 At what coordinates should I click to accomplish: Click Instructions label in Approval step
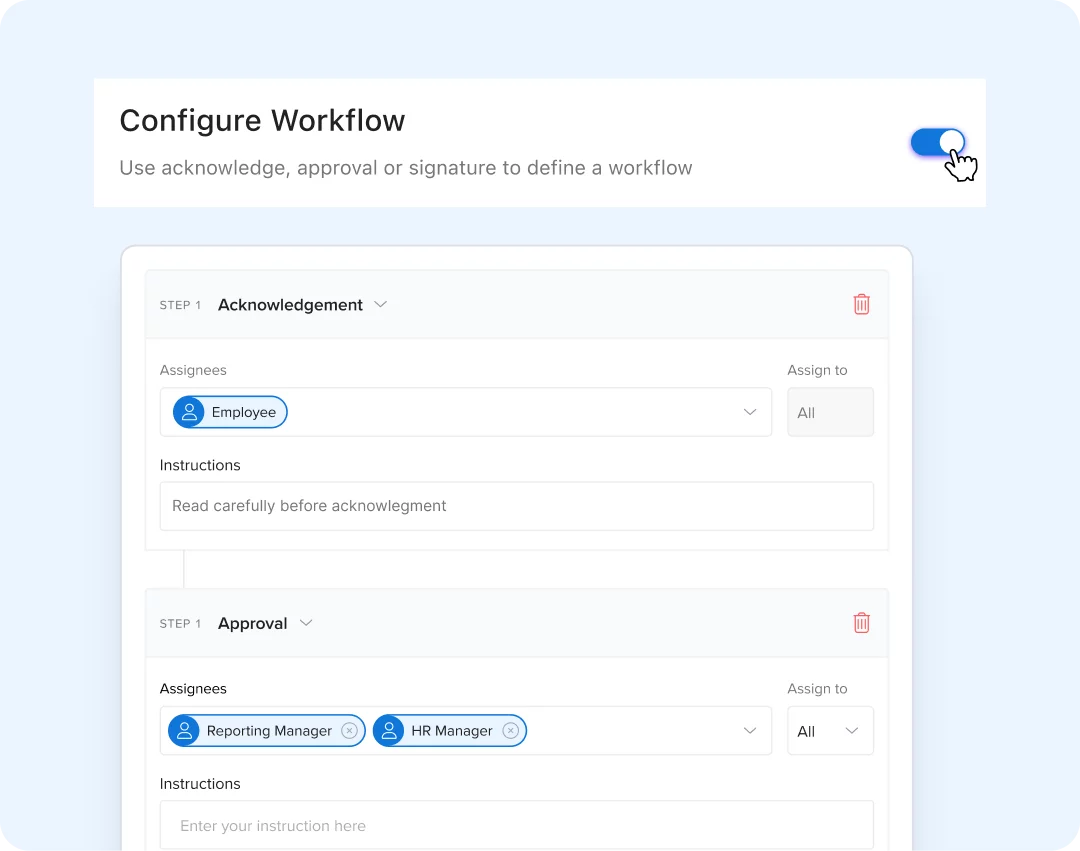[200, 784]
